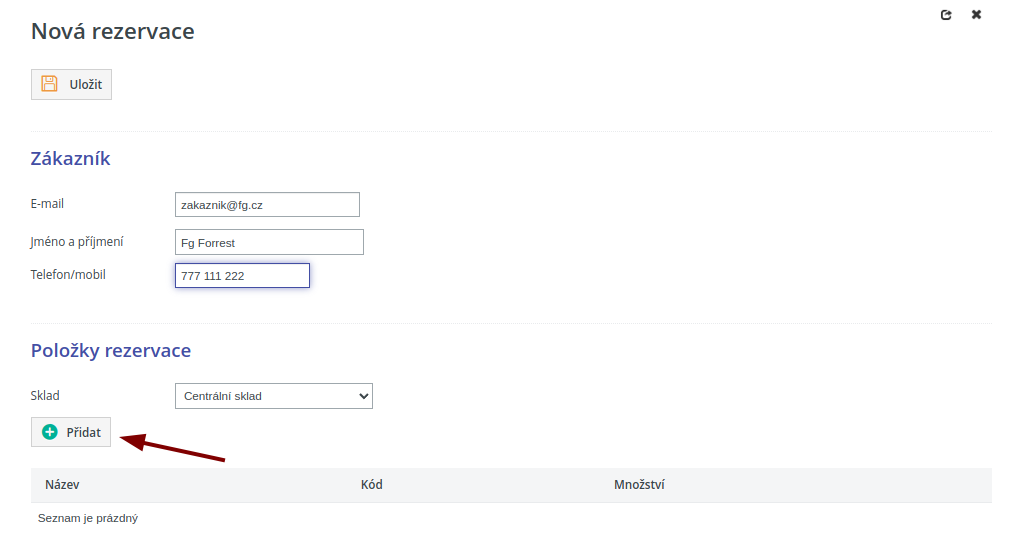This screenshot has height=545, width=1012.
Task: Select the Telefon/mobil input field
Action: 242,275
